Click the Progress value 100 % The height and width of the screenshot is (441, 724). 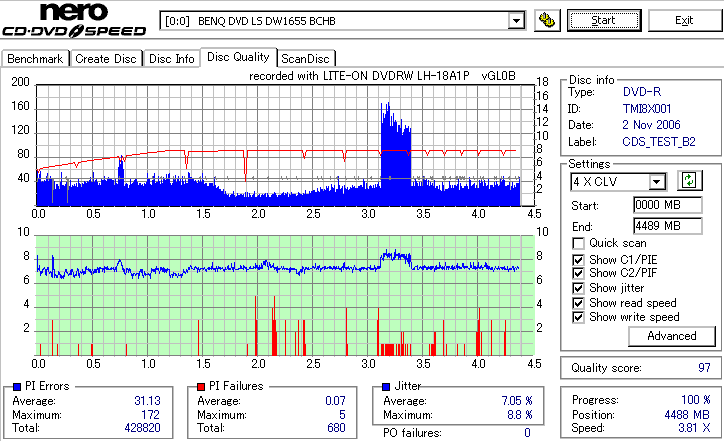coord(696,400)
